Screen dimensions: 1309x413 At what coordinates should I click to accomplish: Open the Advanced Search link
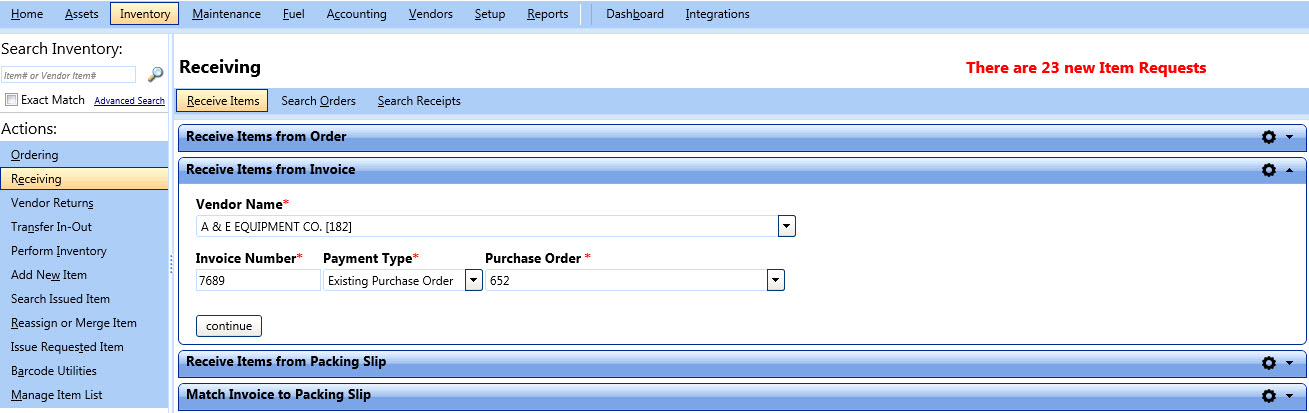click(x=129, y=101)
